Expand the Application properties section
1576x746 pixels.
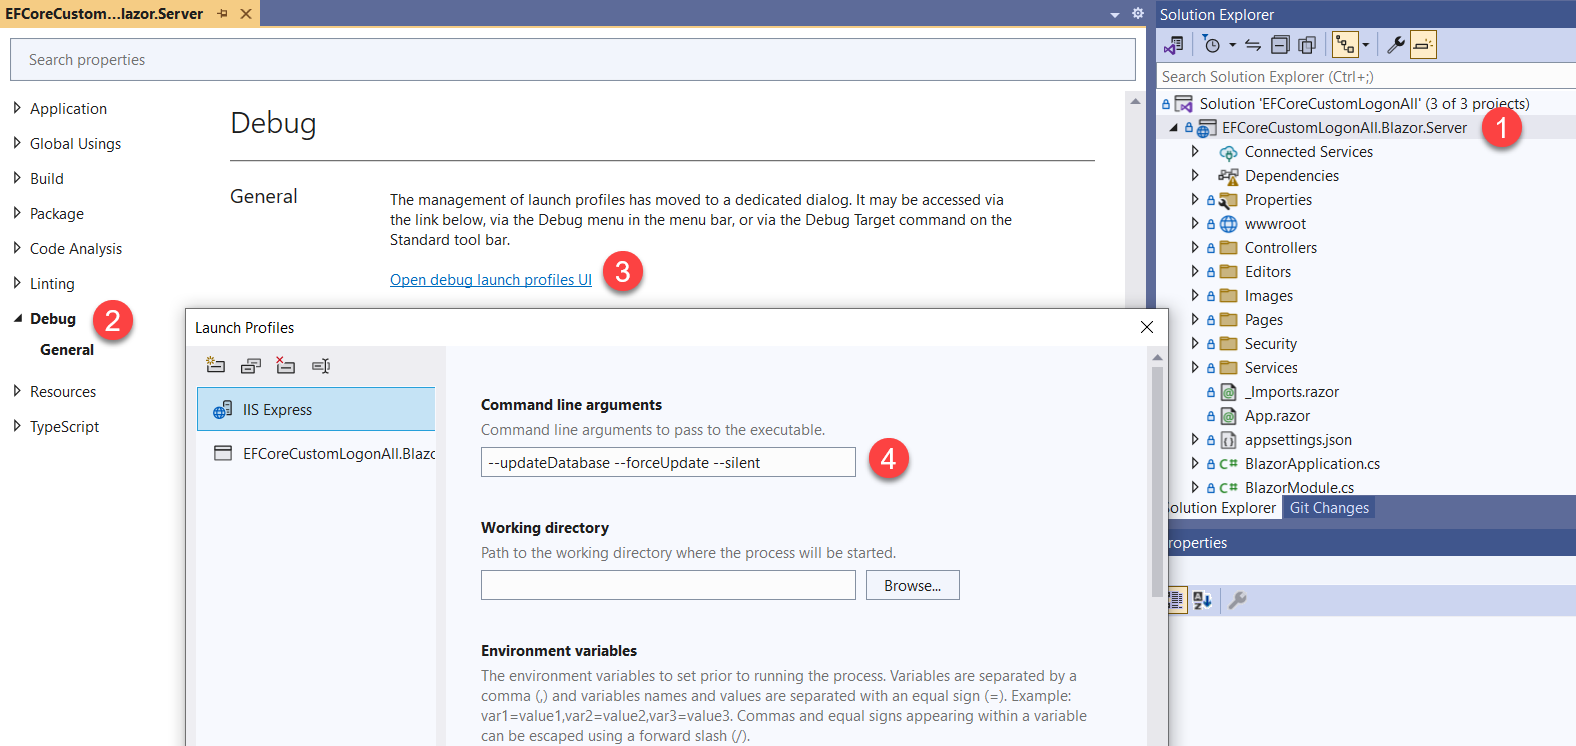tap(17, 108)
